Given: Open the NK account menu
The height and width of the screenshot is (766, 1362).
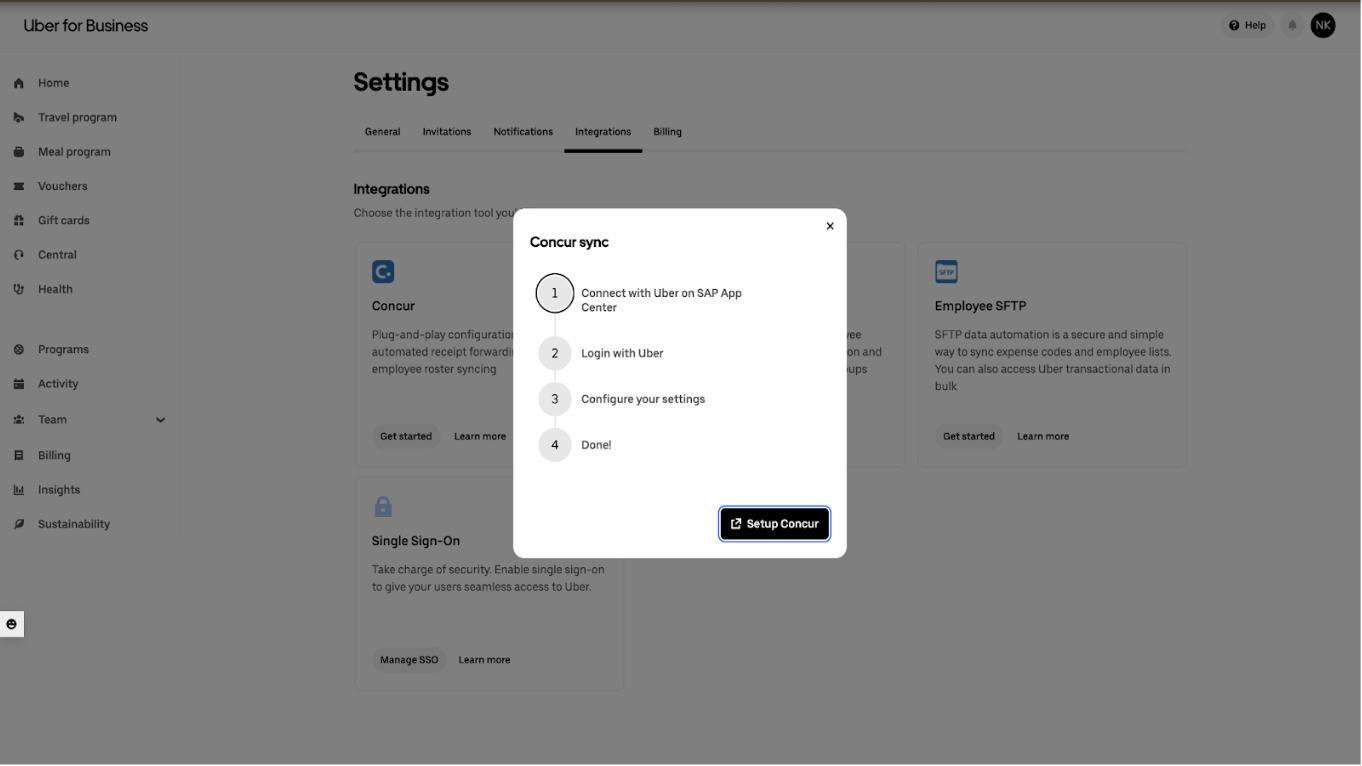Looking at the screenshot, I should coord(1323,25).
